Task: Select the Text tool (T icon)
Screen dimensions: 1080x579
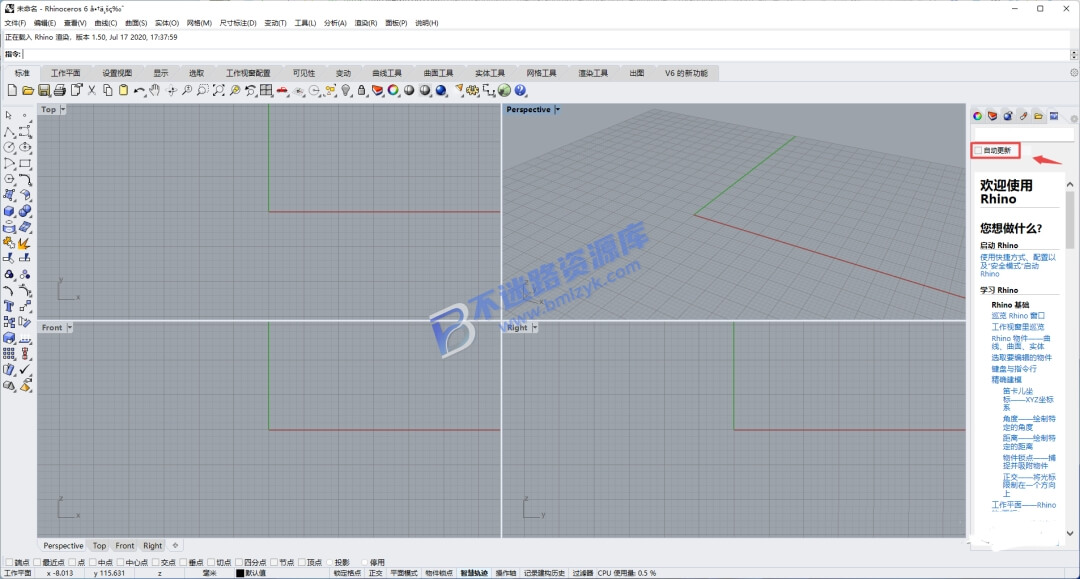Action: tap(9, 306)
